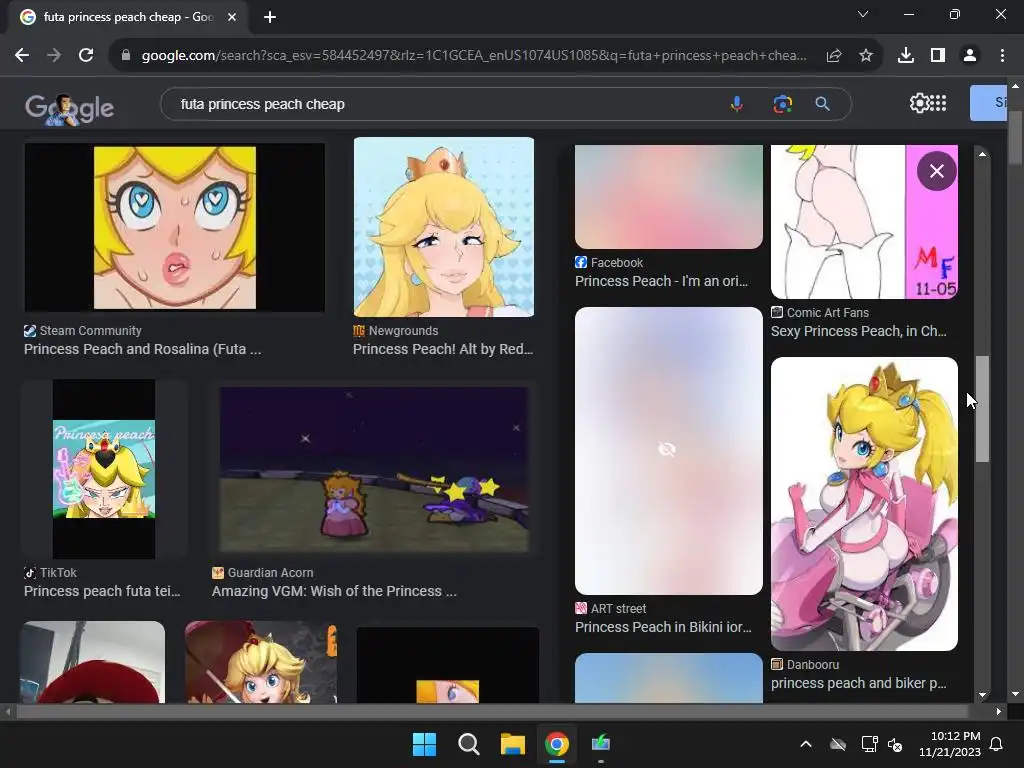The height and width of the screenshot is (768, 1024).
Task: View site information via lock icon
Action: tap(126, 56)
